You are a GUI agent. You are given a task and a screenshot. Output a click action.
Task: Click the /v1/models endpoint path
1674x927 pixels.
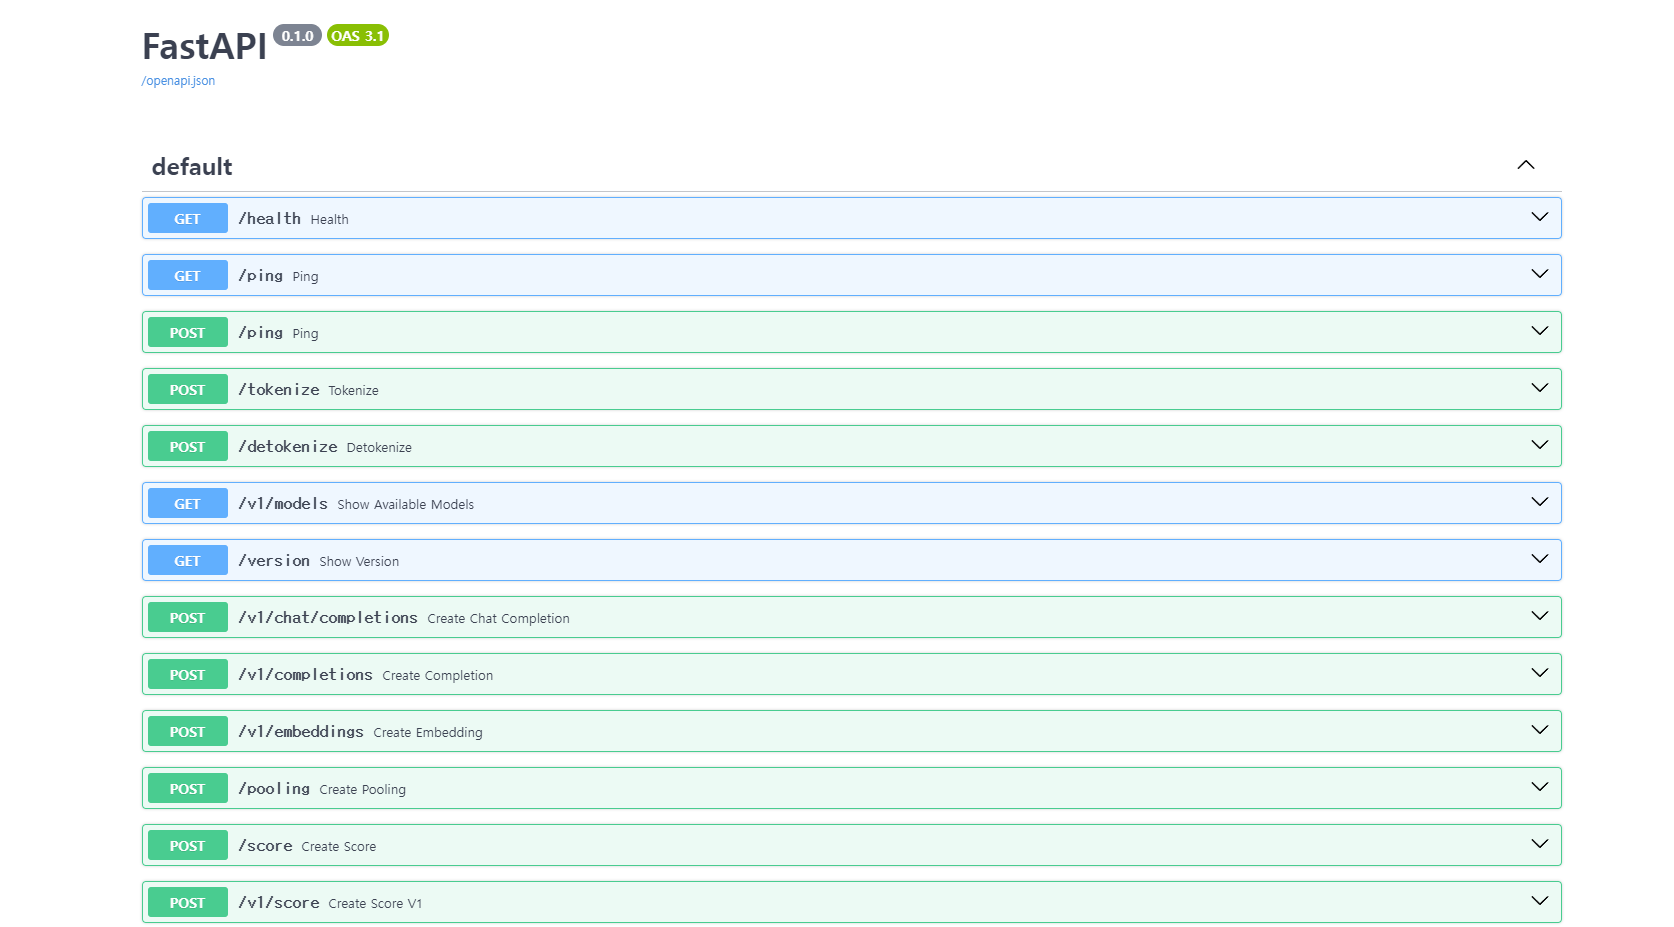(283, 503)
